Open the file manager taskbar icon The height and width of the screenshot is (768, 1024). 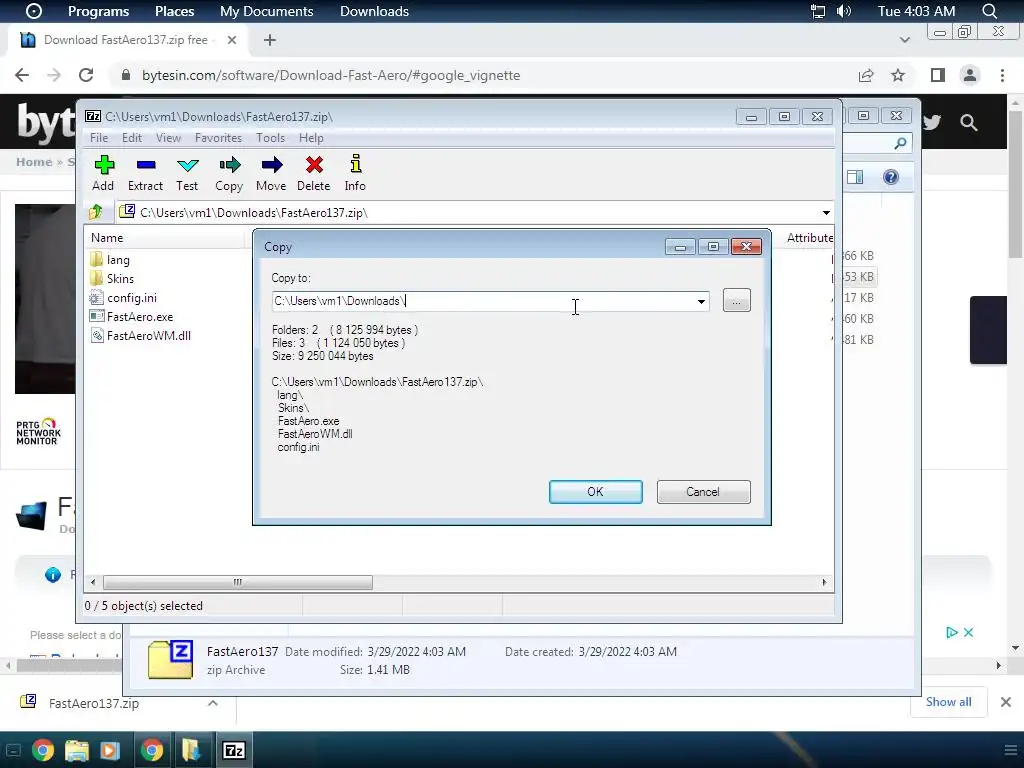[x=77, y=750]
